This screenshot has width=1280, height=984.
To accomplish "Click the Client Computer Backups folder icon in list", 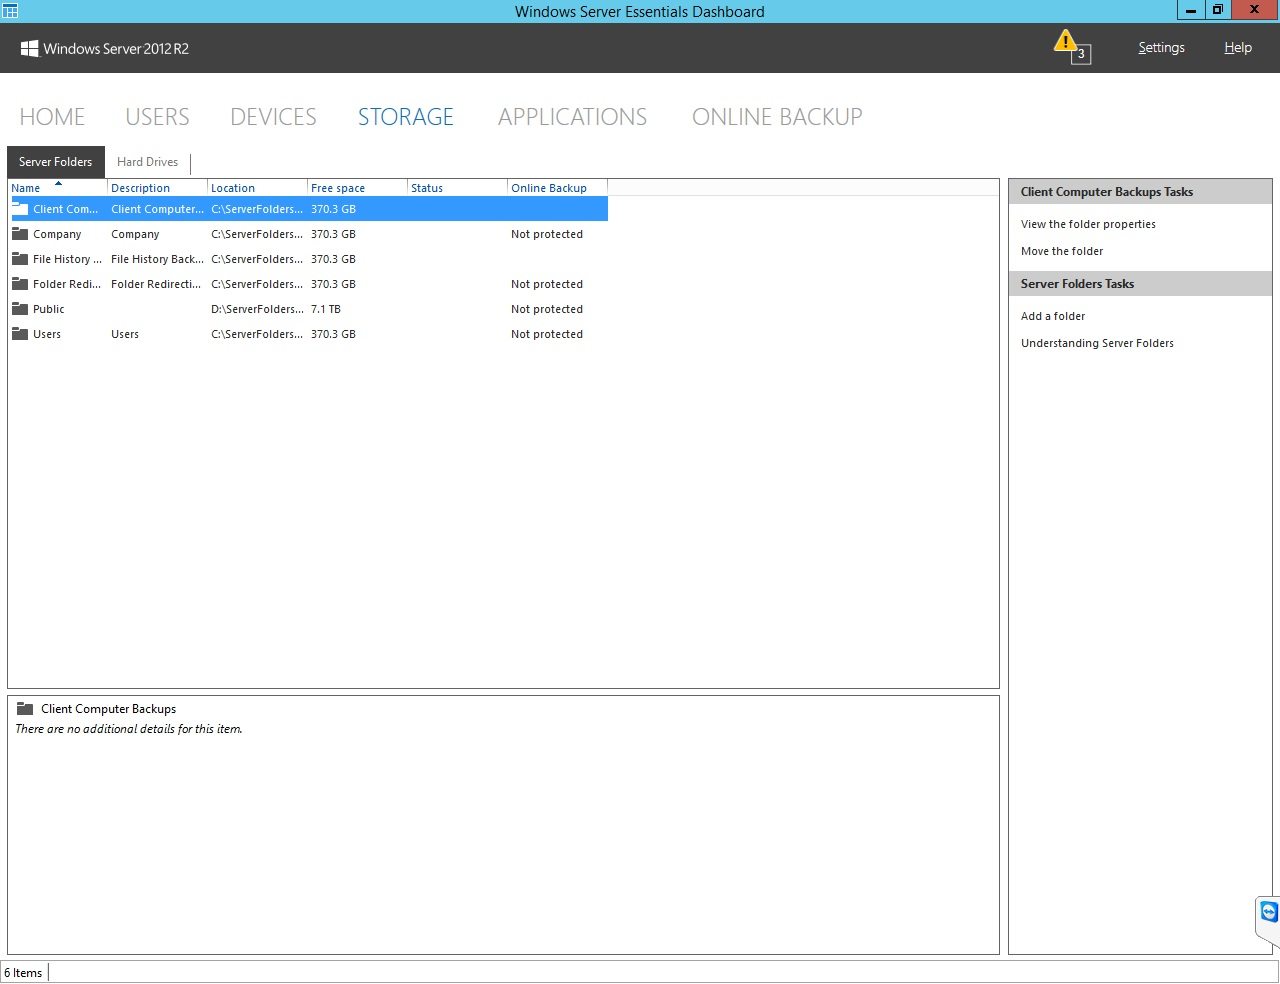I will [20, 209].
